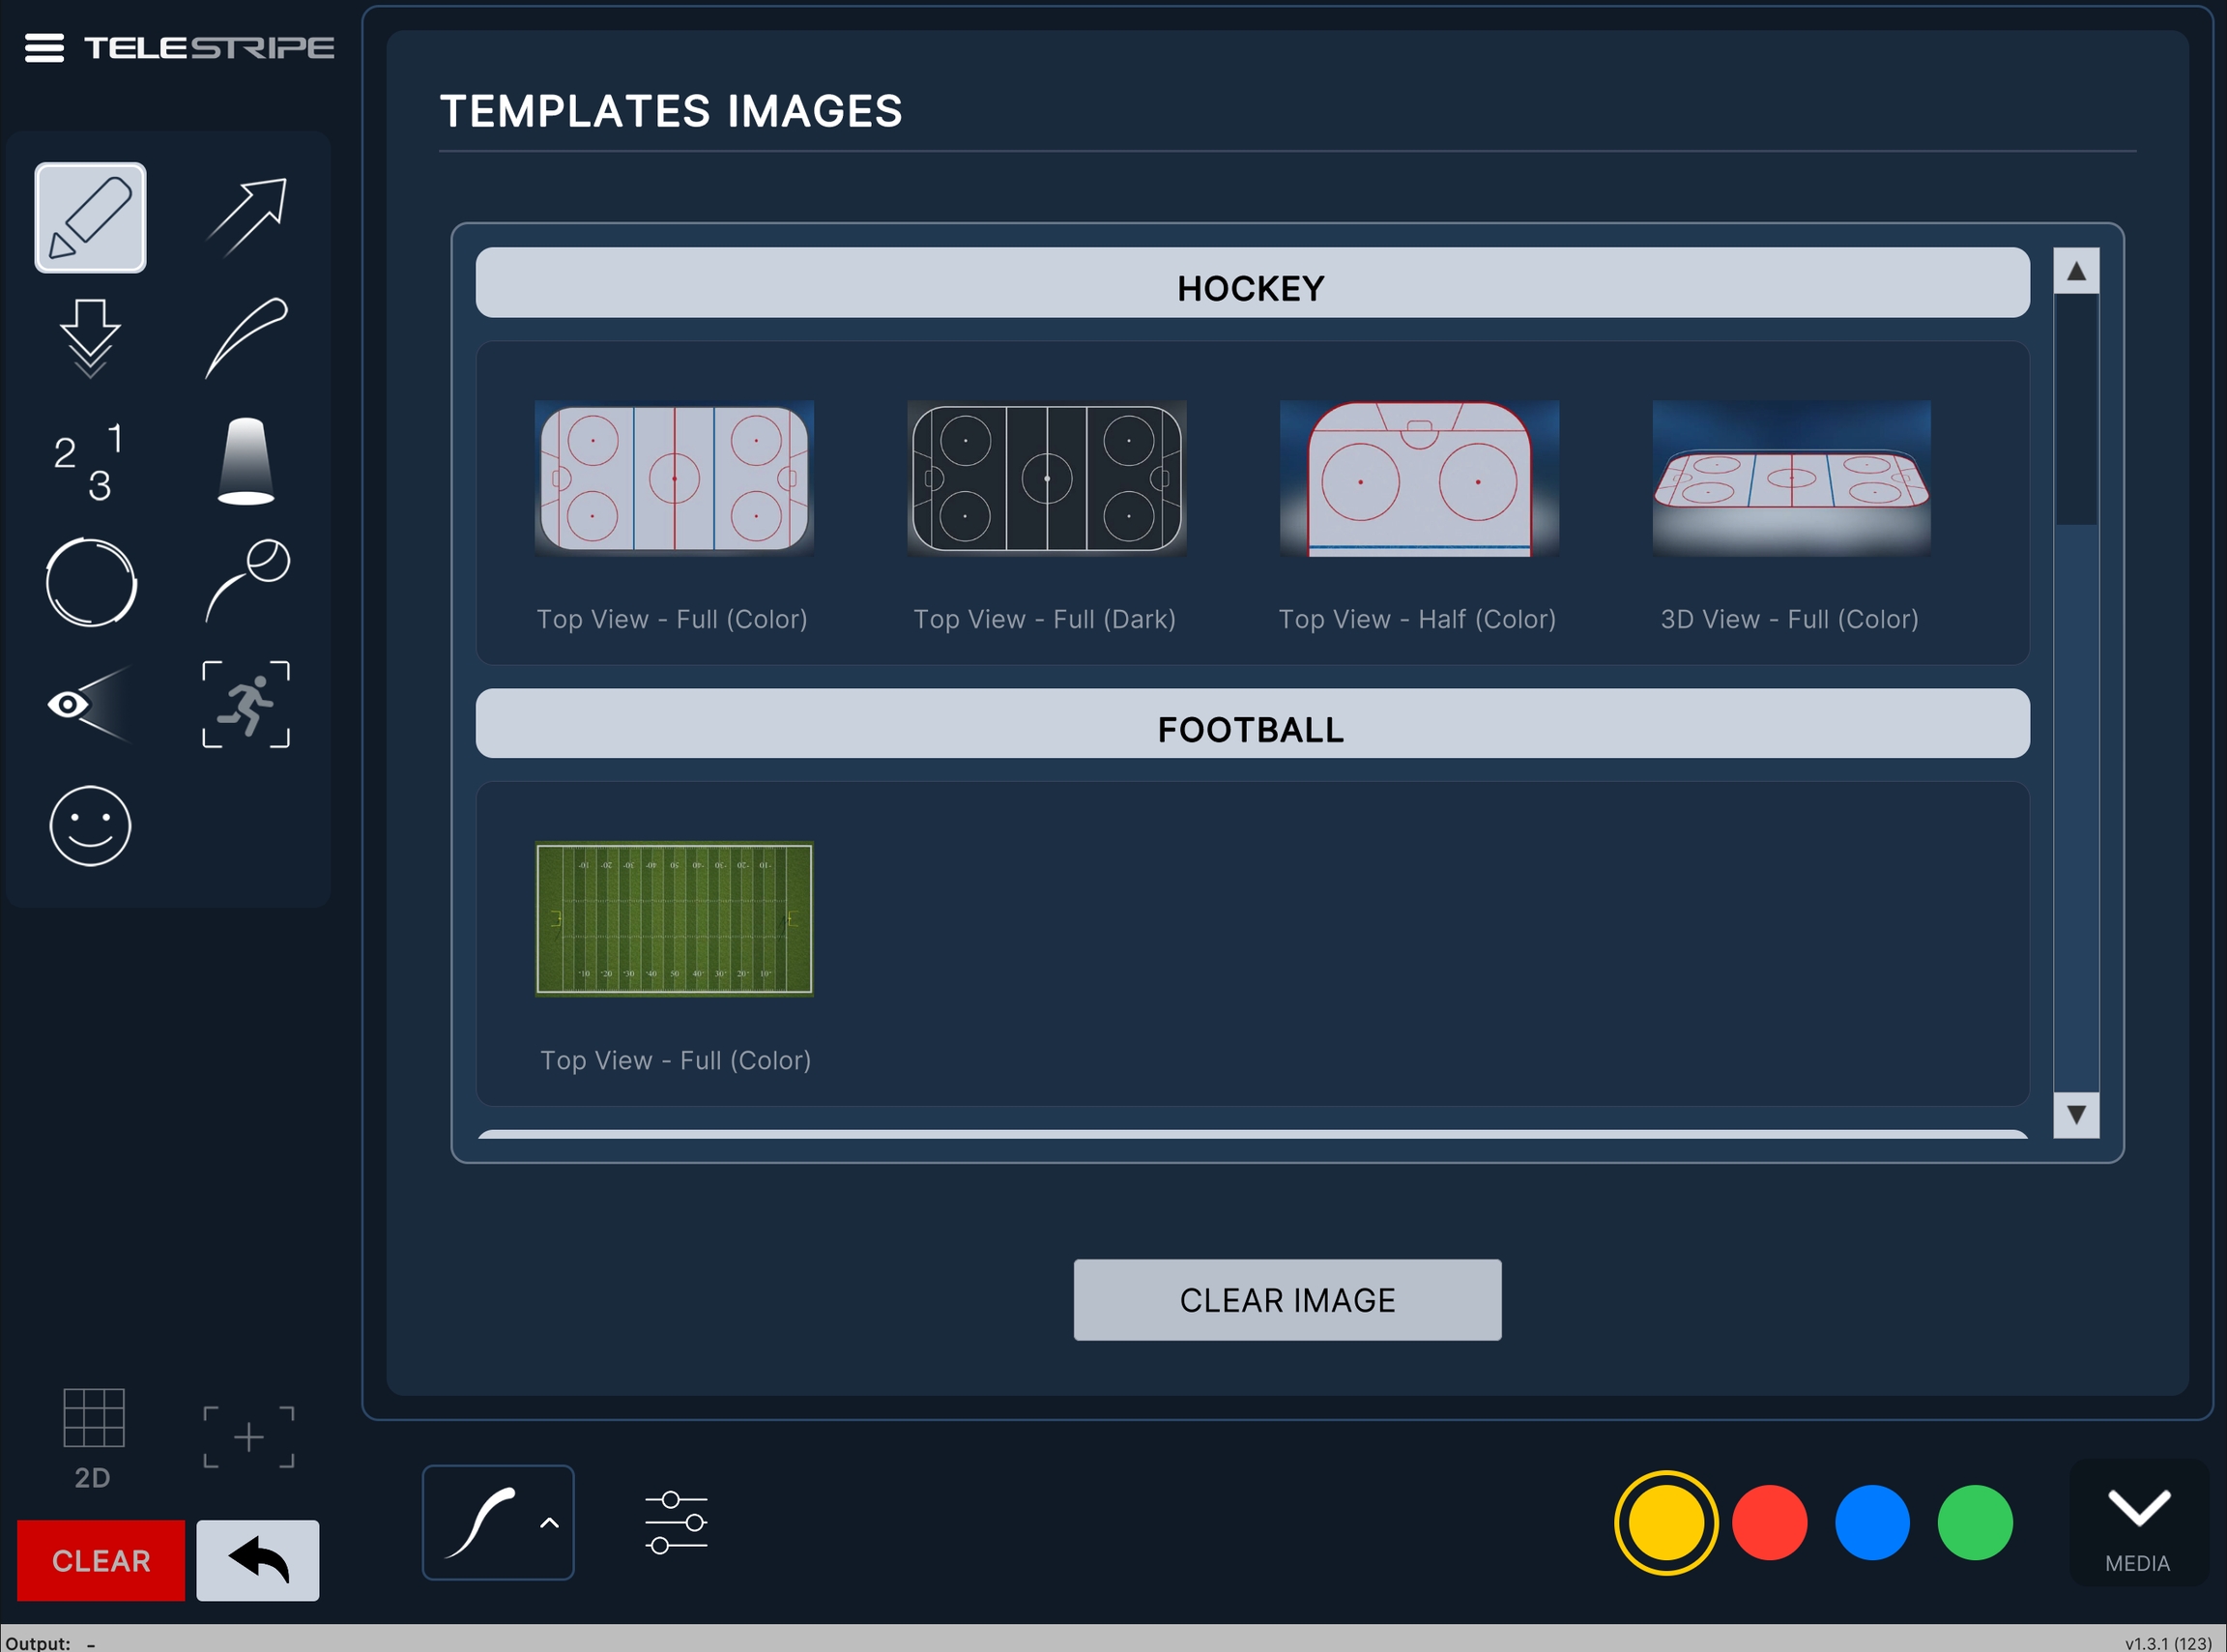Toggle the crosshair frame target
This screenshot has height=1652, width=2227.
(x=248, y=1437)
